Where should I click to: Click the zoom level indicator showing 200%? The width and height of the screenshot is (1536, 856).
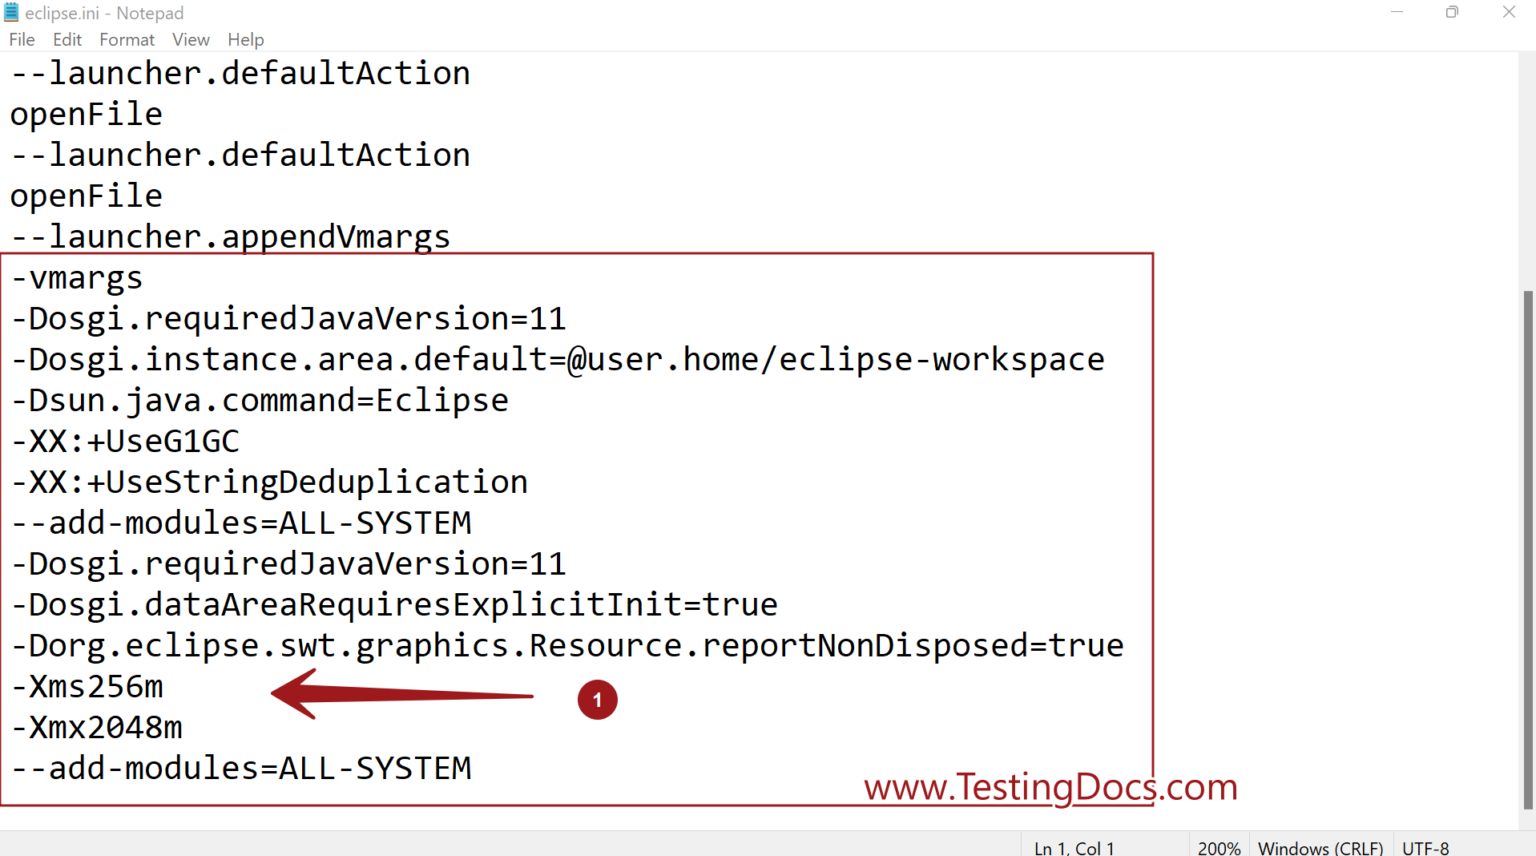click(x=1220, y=847)
